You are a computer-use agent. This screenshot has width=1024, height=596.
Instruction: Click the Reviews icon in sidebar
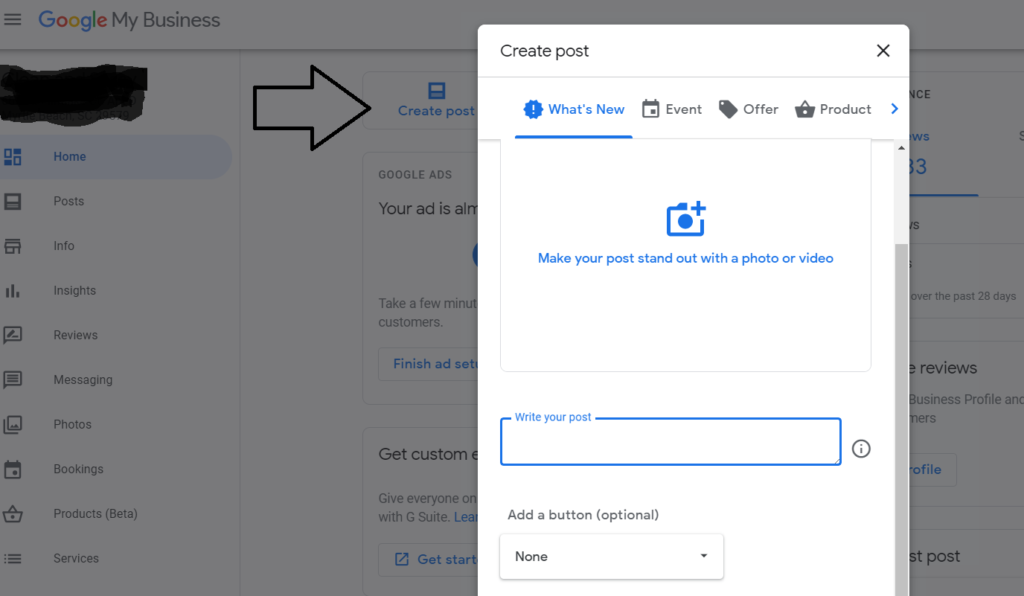coord(12,335)
